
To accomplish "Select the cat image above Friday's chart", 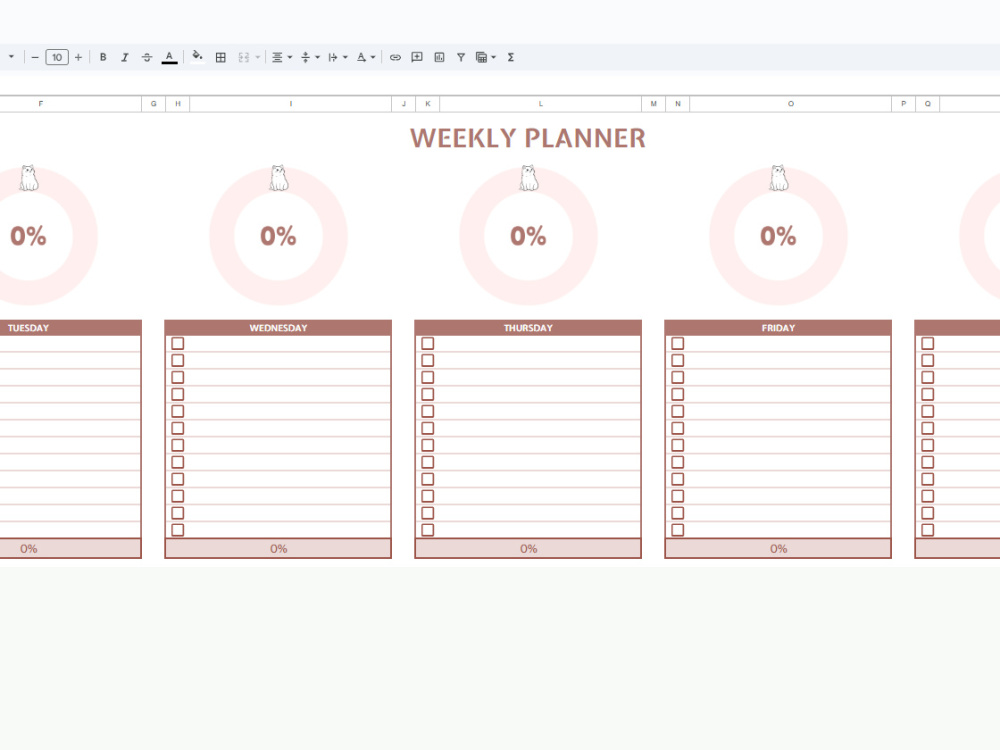I will tap(779, 178).
